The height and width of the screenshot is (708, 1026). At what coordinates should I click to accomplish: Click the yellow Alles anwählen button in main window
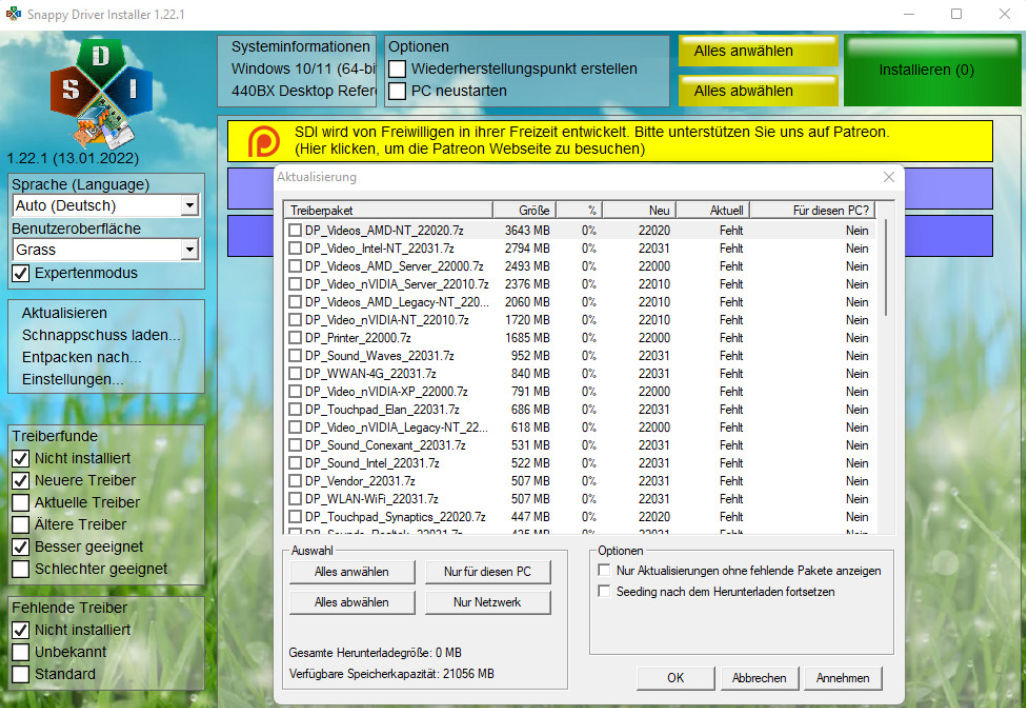tap(758, 51)
